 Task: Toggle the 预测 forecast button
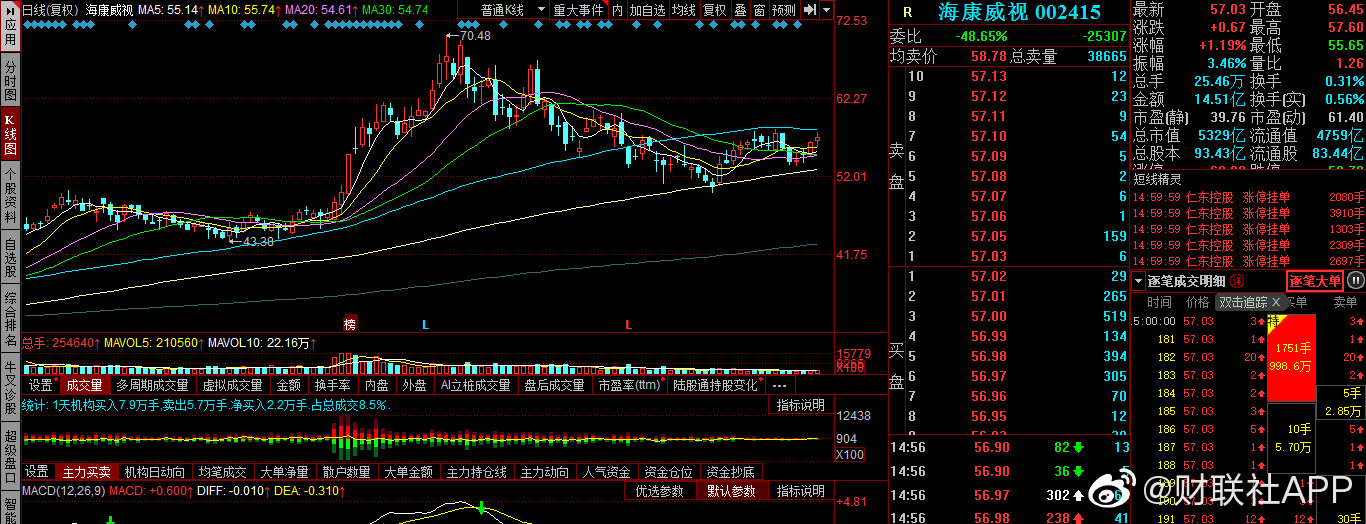pos(785,9)
